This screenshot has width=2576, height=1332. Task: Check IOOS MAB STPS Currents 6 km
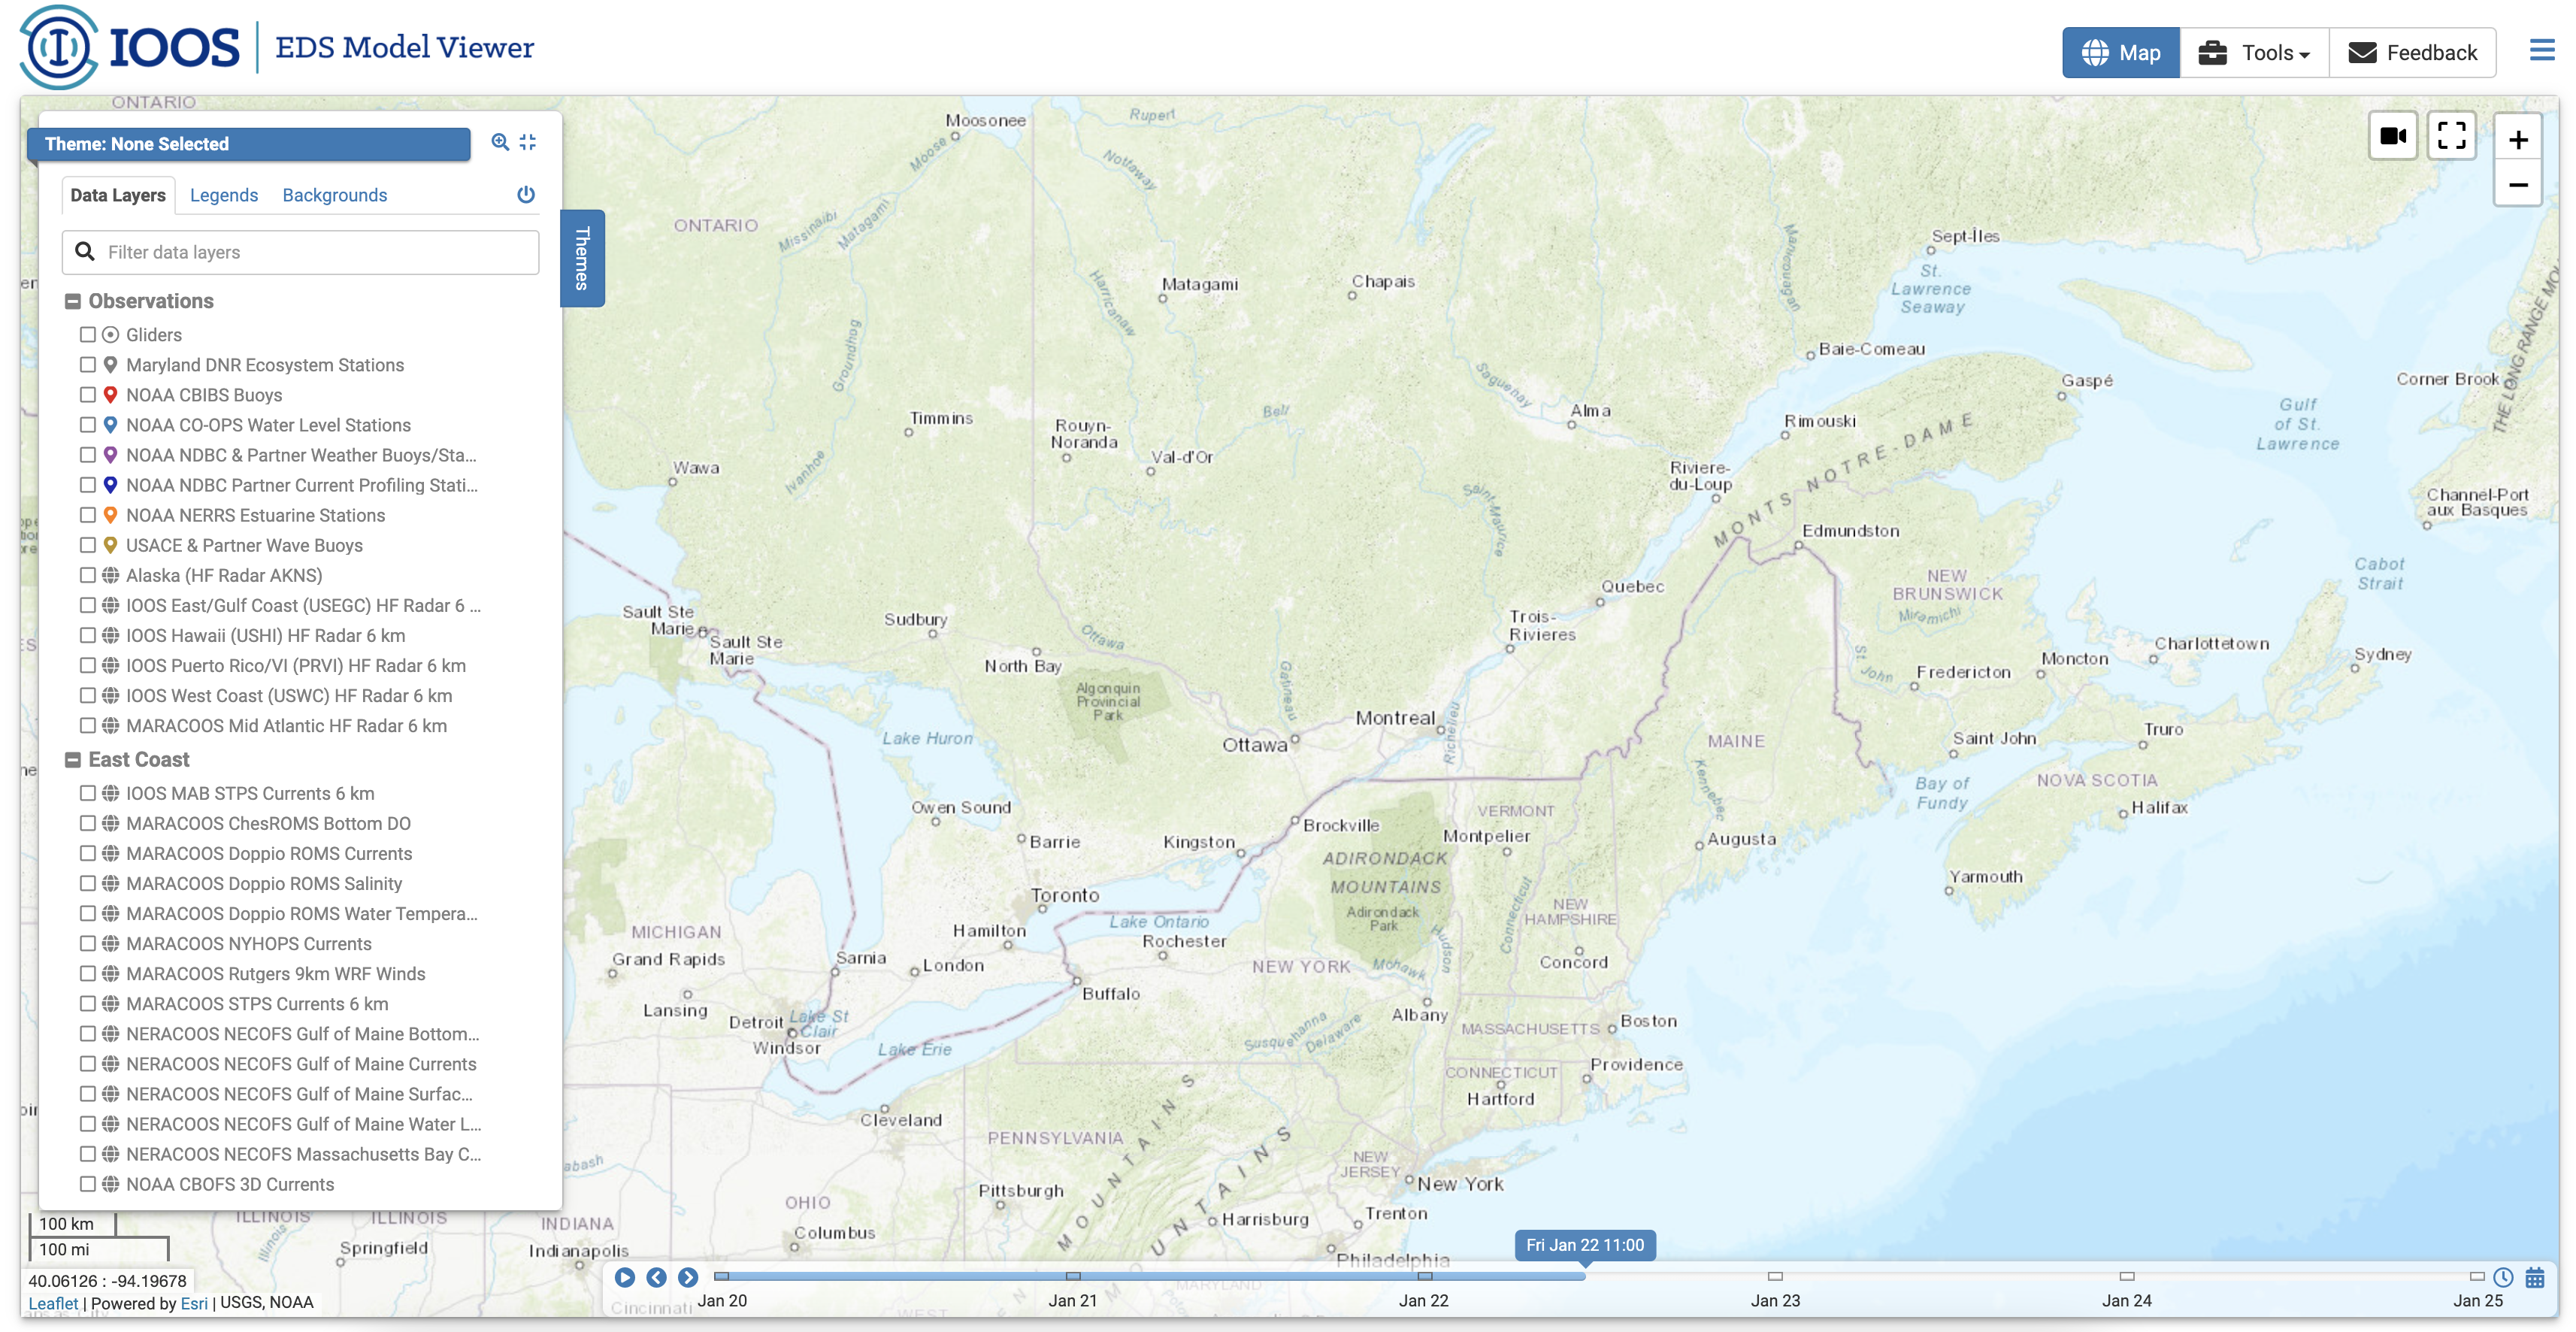pyautogui.click(x=88, y=793)
